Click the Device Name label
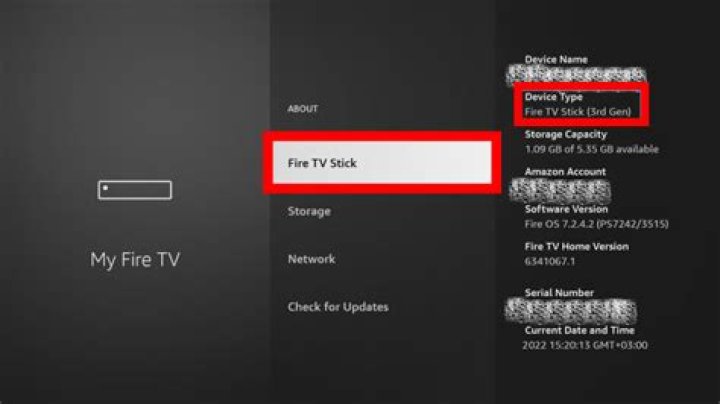This screenshot has width=720, height=404. pyautogui.click(x=556, y=59)
